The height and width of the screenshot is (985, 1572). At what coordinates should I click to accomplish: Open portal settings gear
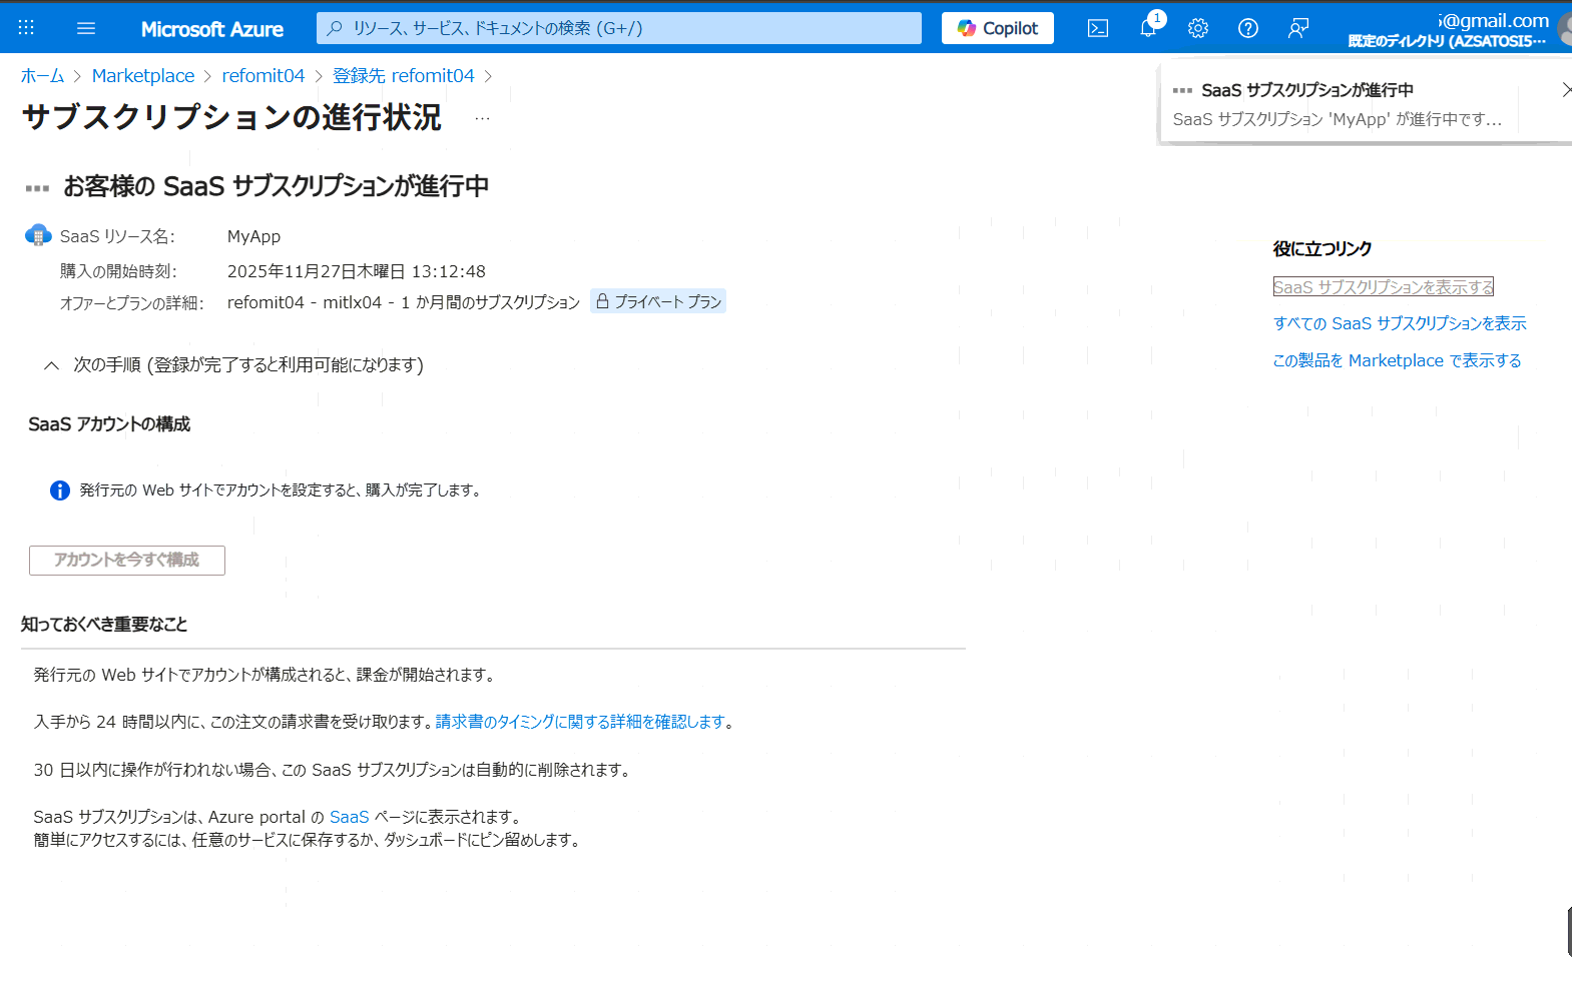pyautogui.click(x=1198, y=28)
